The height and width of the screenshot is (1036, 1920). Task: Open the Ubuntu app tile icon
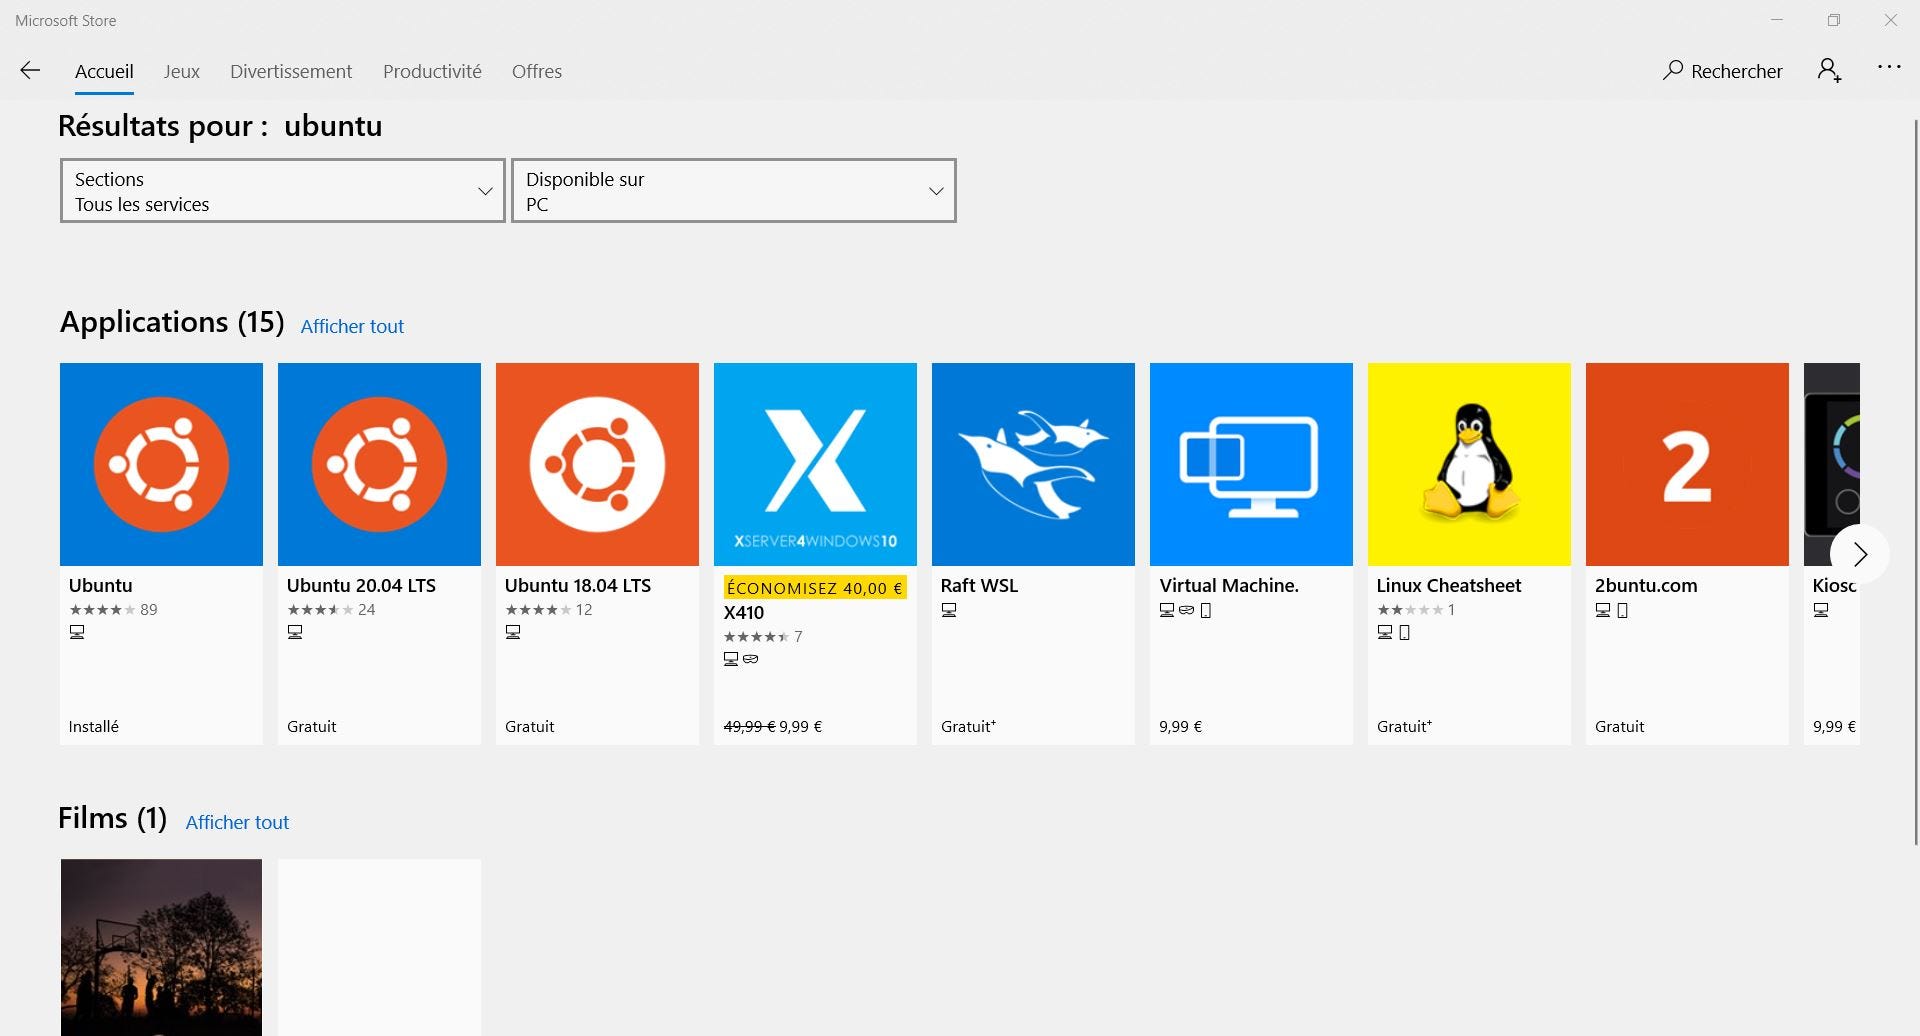click(161, 464)
